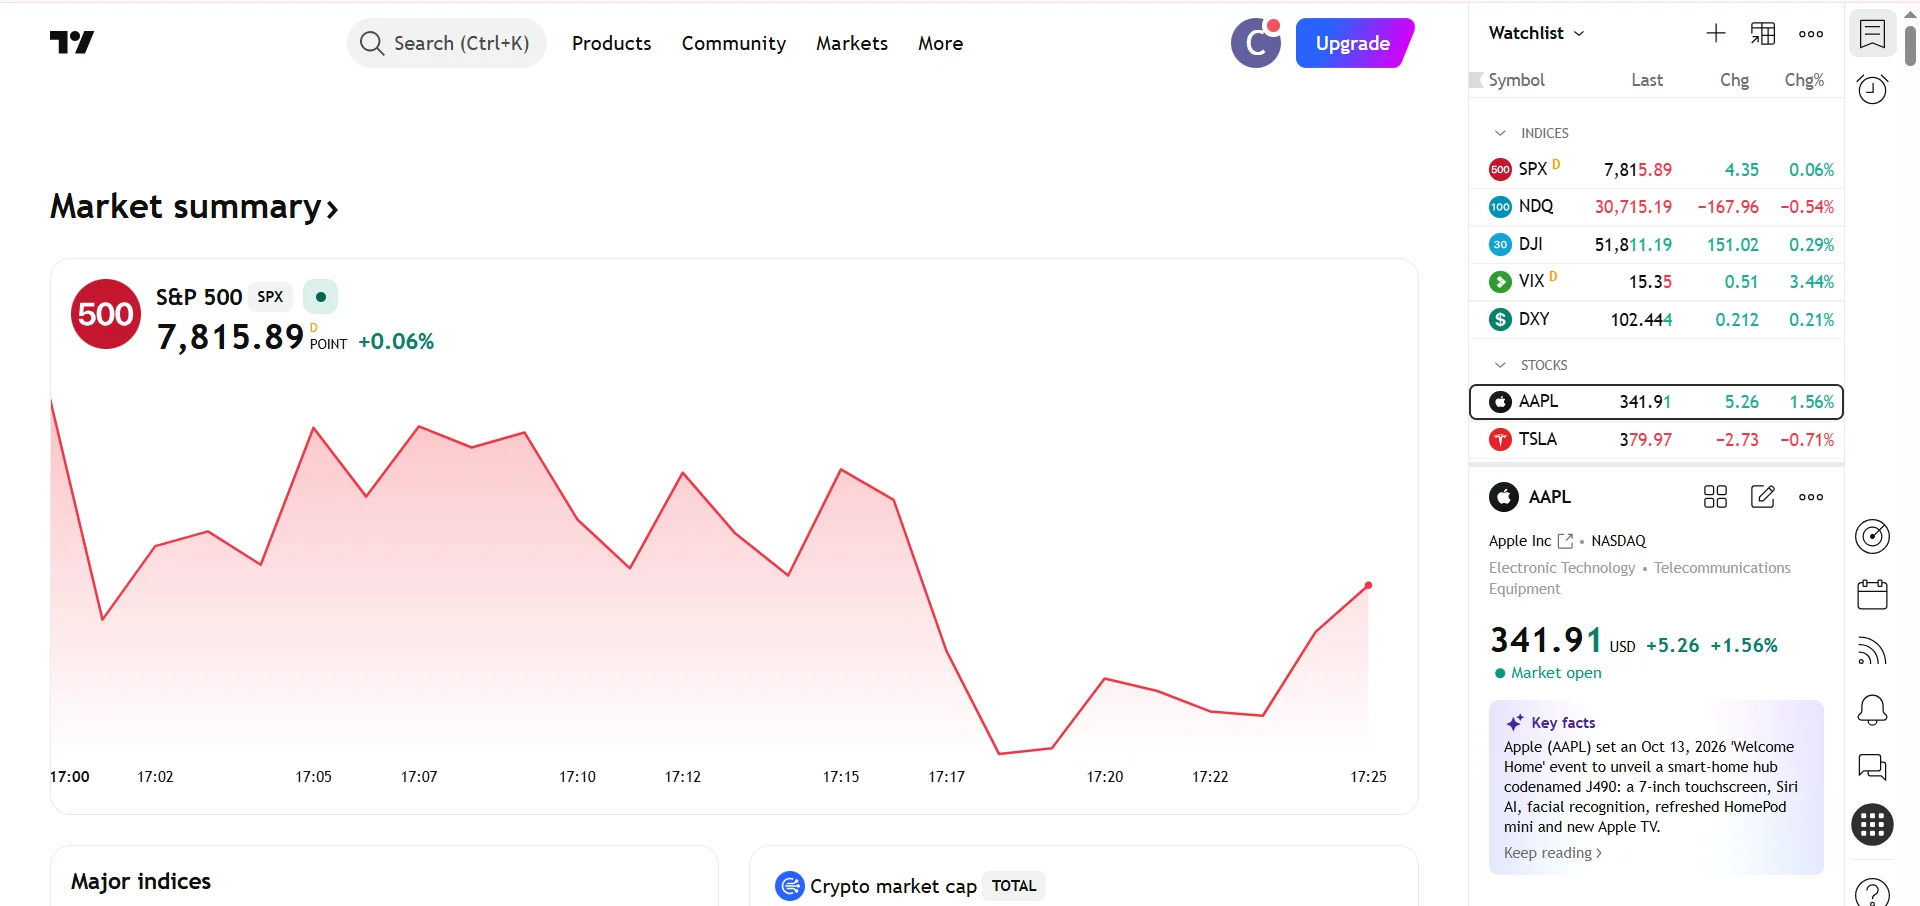Viewport: 1920px width, 906px height.
Task: Open the news feed sidebar icon
Action: 1872,651
